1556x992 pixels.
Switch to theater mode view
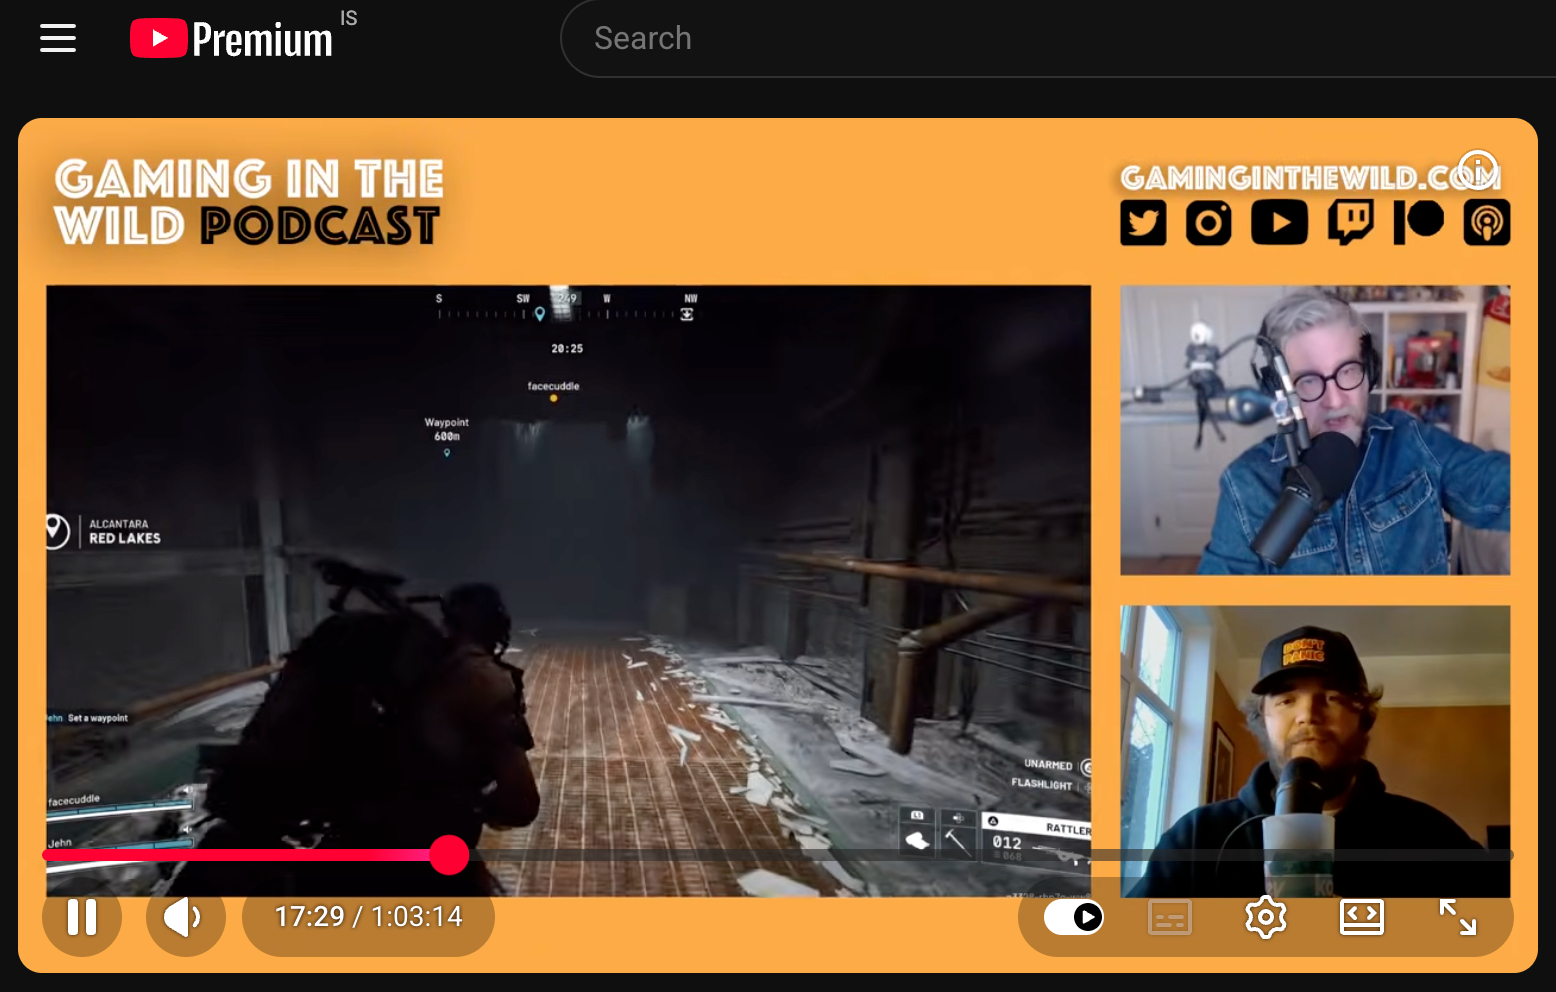click(1361, 917)
